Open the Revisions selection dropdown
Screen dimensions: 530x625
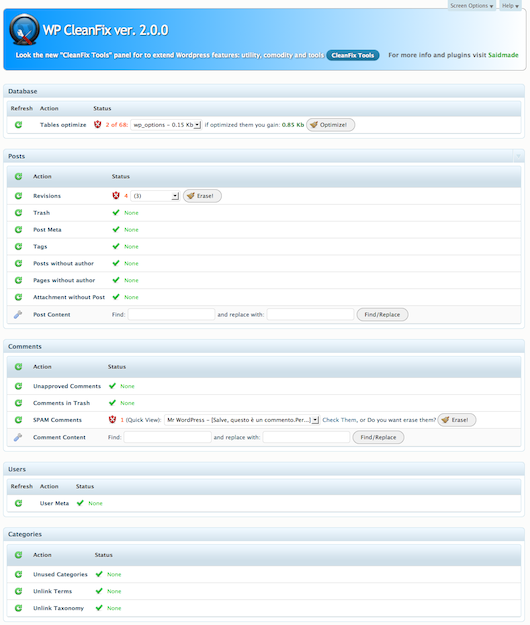[155, 196]
